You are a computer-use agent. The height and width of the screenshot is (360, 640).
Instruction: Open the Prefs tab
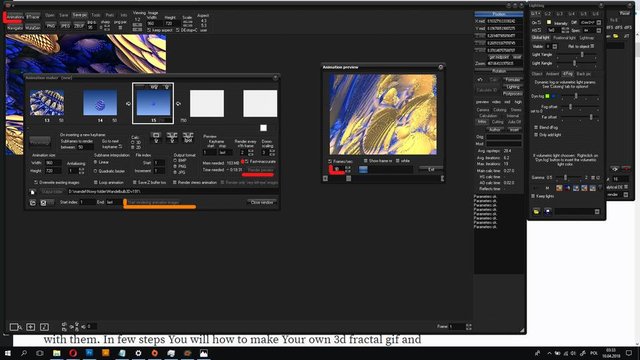click(110, 15)
